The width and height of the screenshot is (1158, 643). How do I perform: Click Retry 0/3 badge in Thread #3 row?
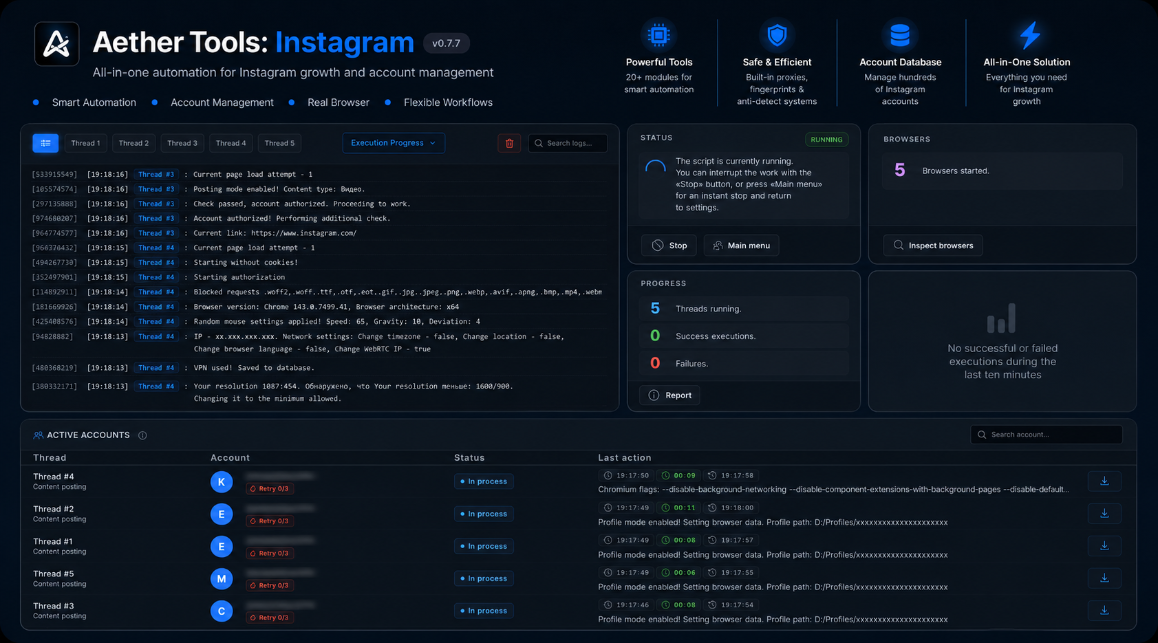point(270,618)
